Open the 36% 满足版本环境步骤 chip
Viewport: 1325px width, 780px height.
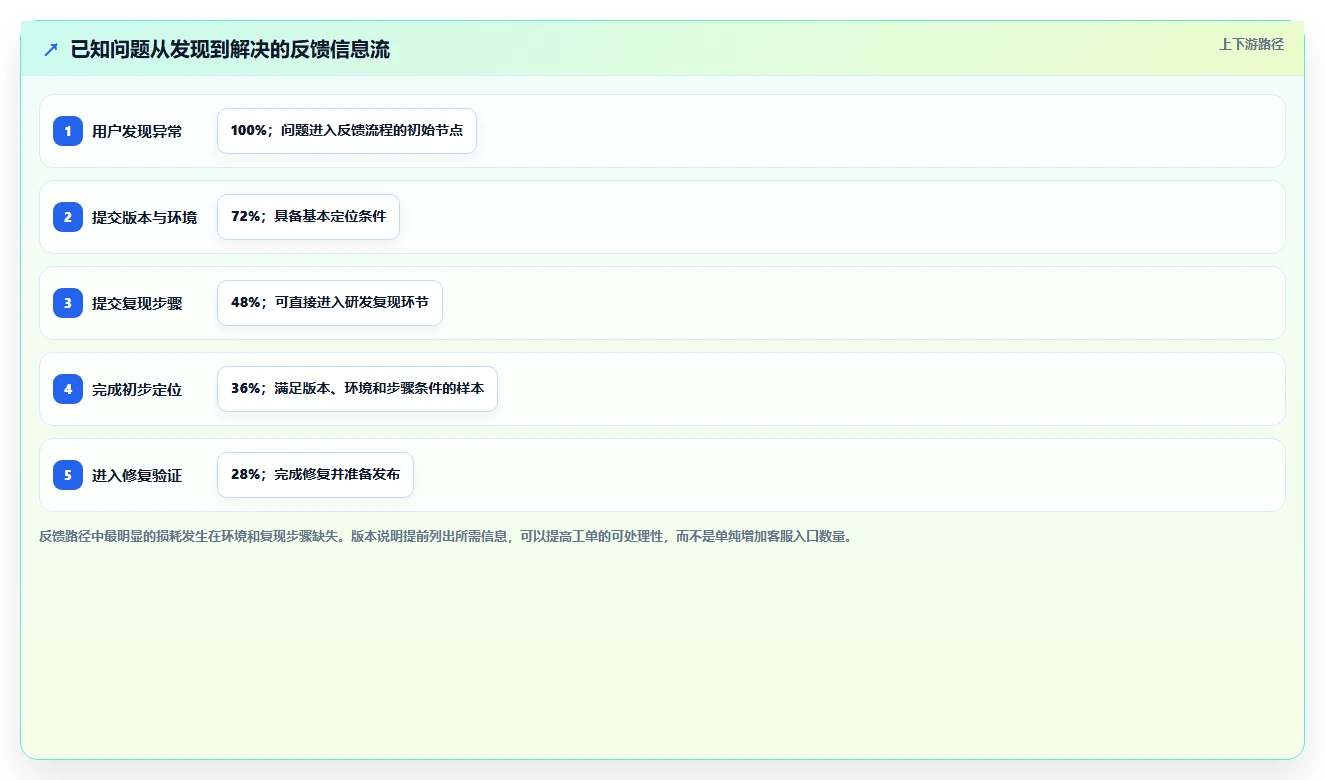357,389
